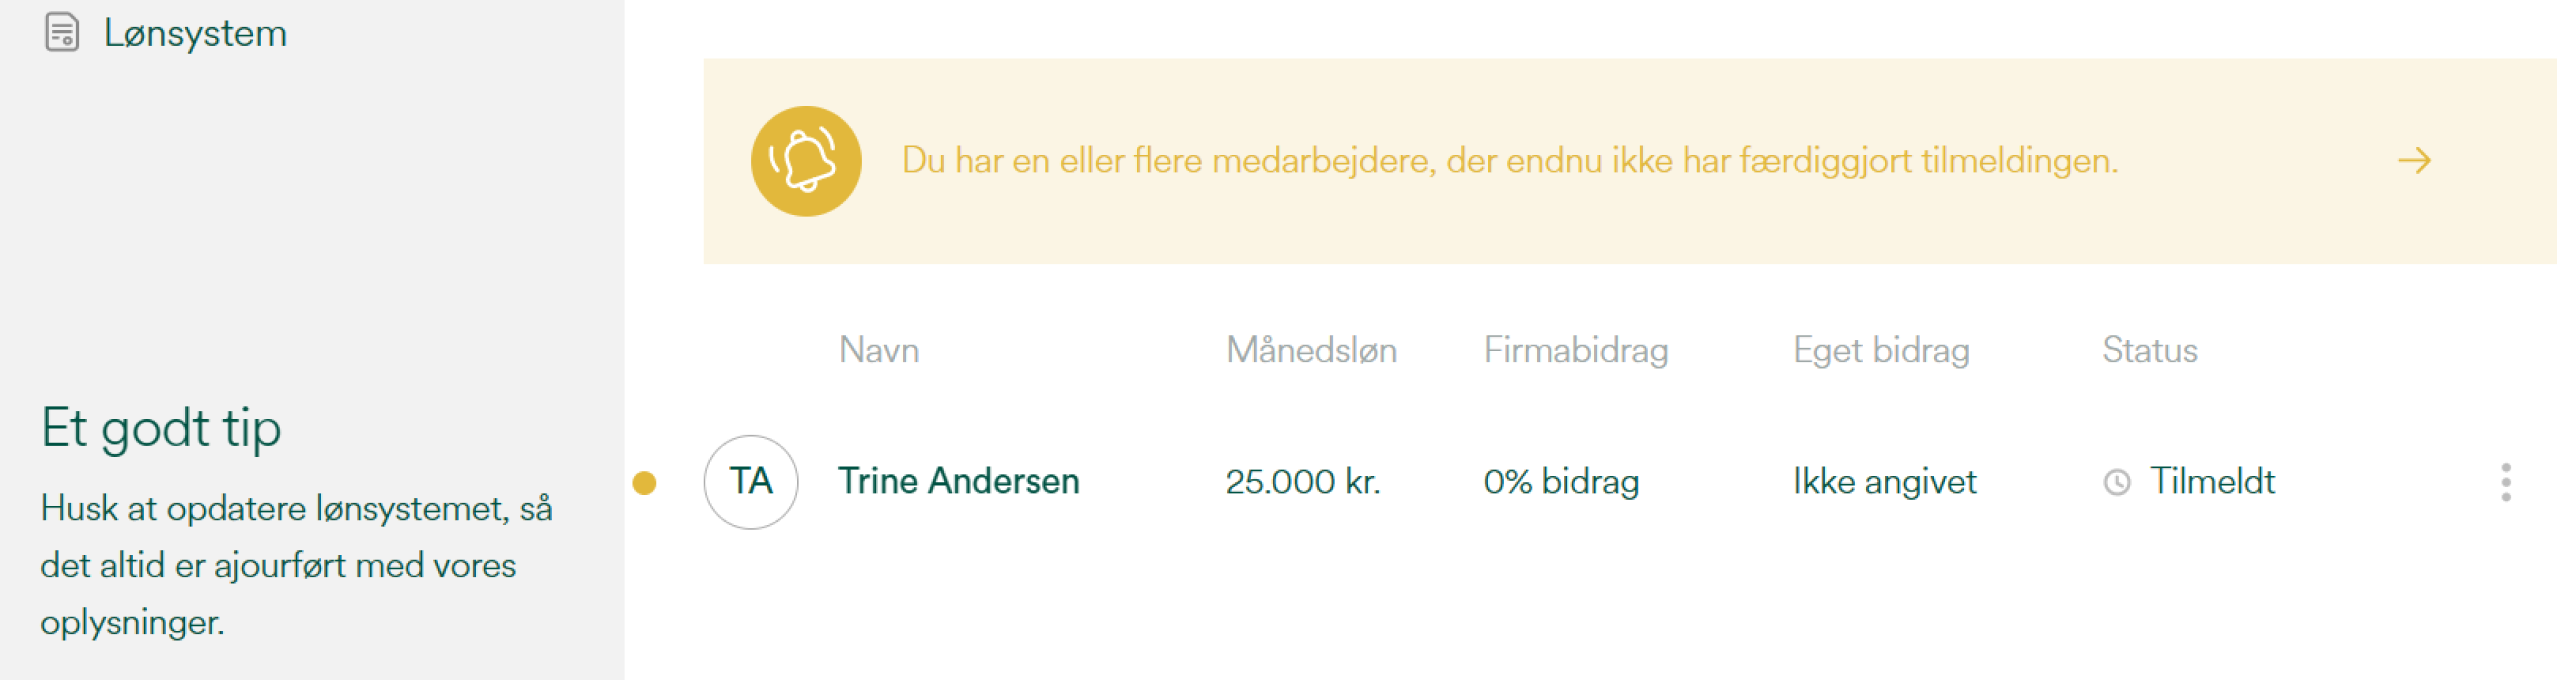
Task: Click the Månedsløn column header
Action: (x=1311, y=350)
